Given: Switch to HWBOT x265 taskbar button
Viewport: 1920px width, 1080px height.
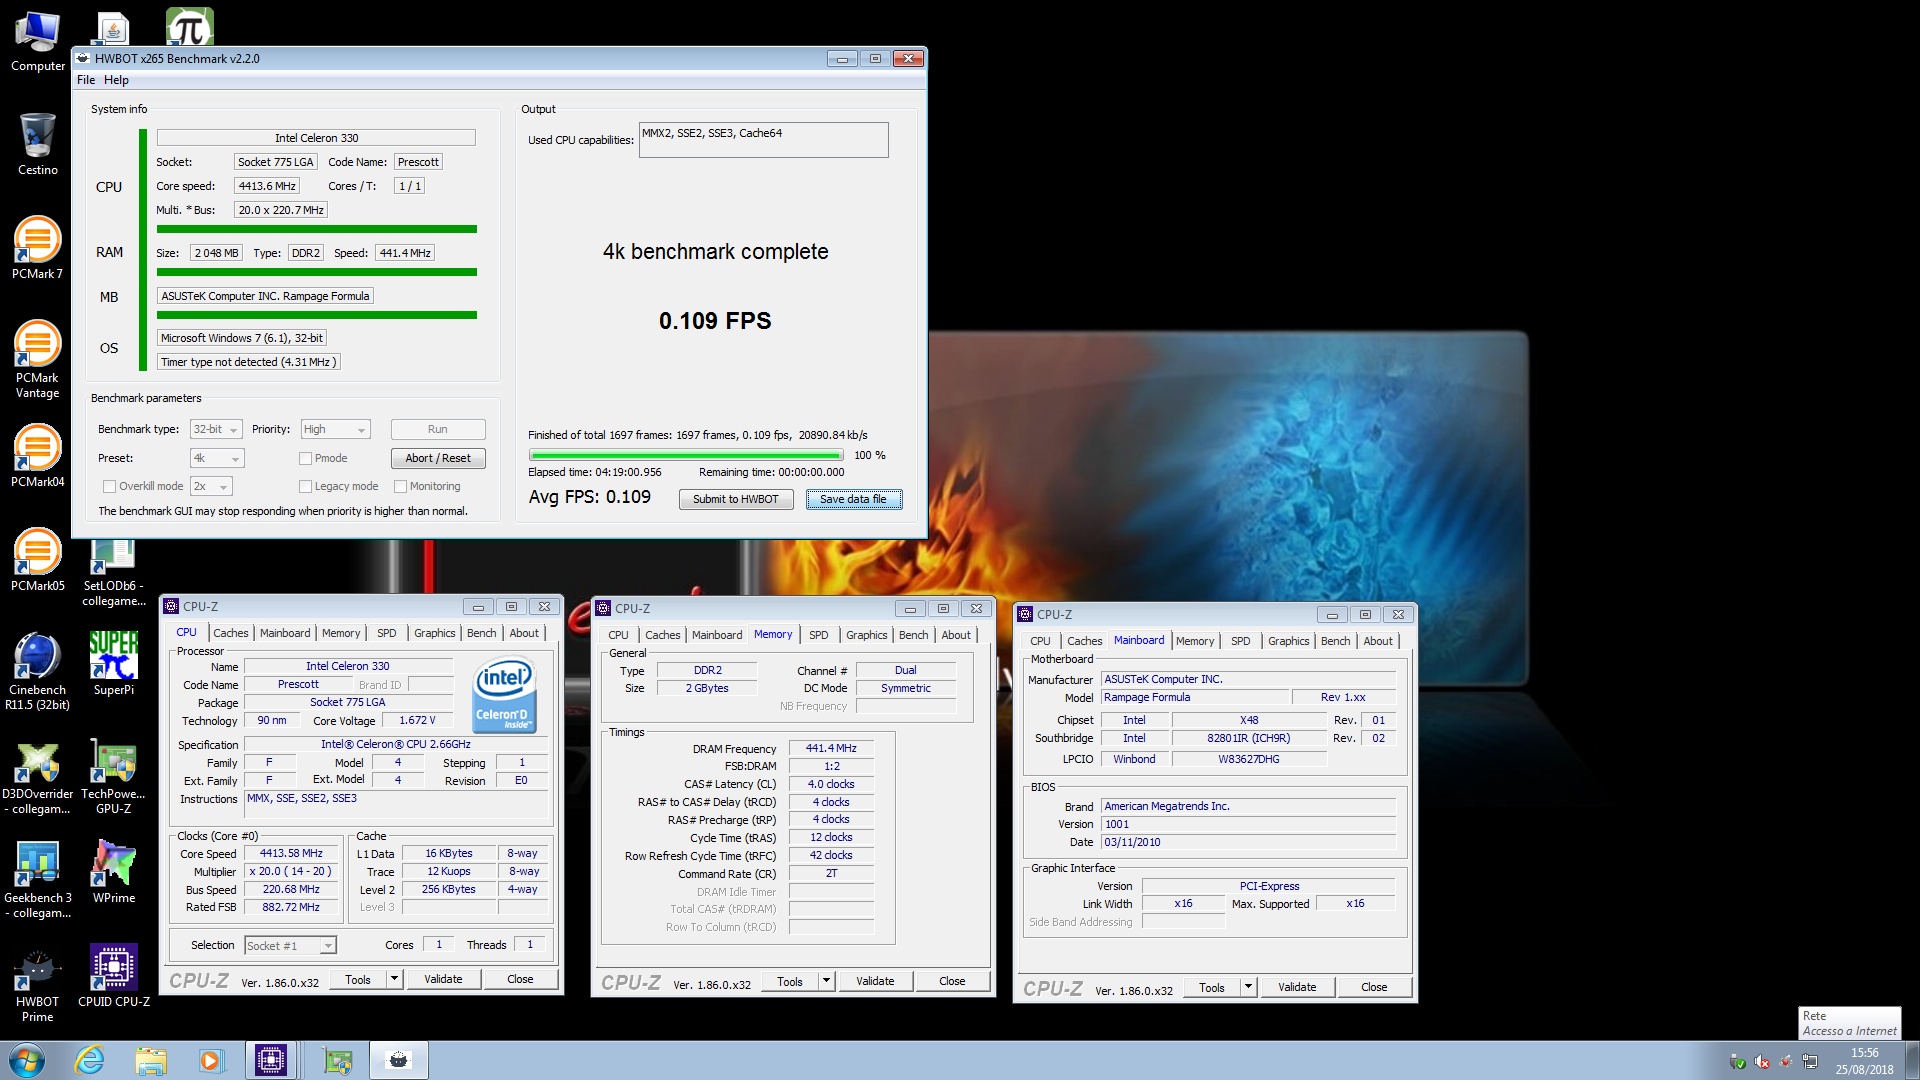Looking at the screenshot, I should coord(399,1060).
